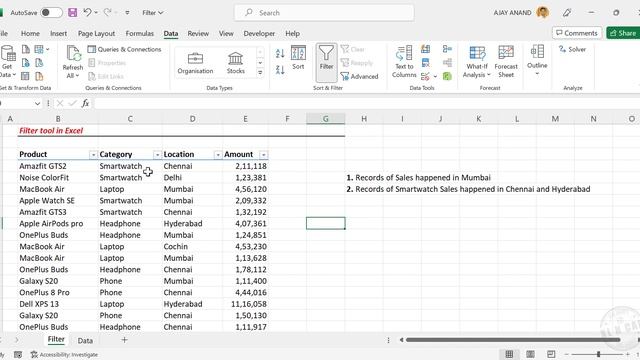Screen dimensions: 640x360
Task: Open the Home ribbon tab
Action: 30,33
